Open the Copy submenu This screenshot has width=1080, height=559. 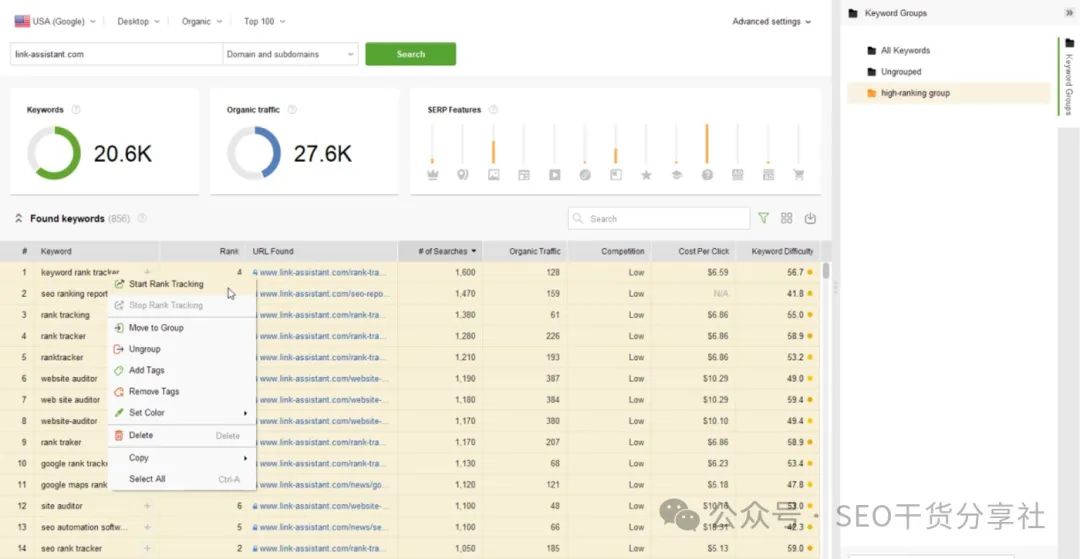pos(182,458)
